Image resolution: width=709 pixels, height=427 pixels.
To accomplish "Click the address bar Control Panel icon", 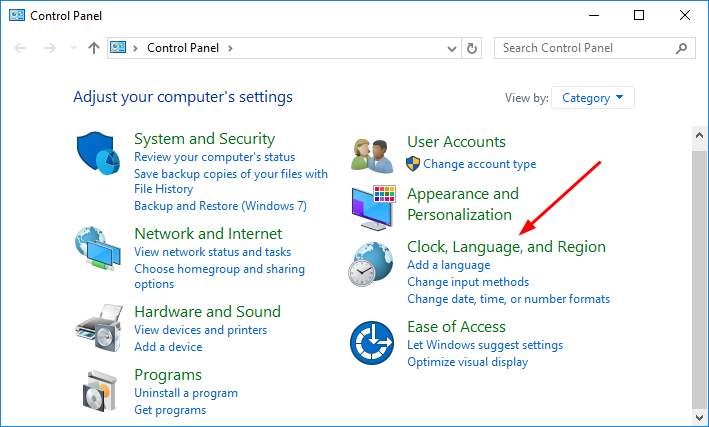I will pos(118,47).
